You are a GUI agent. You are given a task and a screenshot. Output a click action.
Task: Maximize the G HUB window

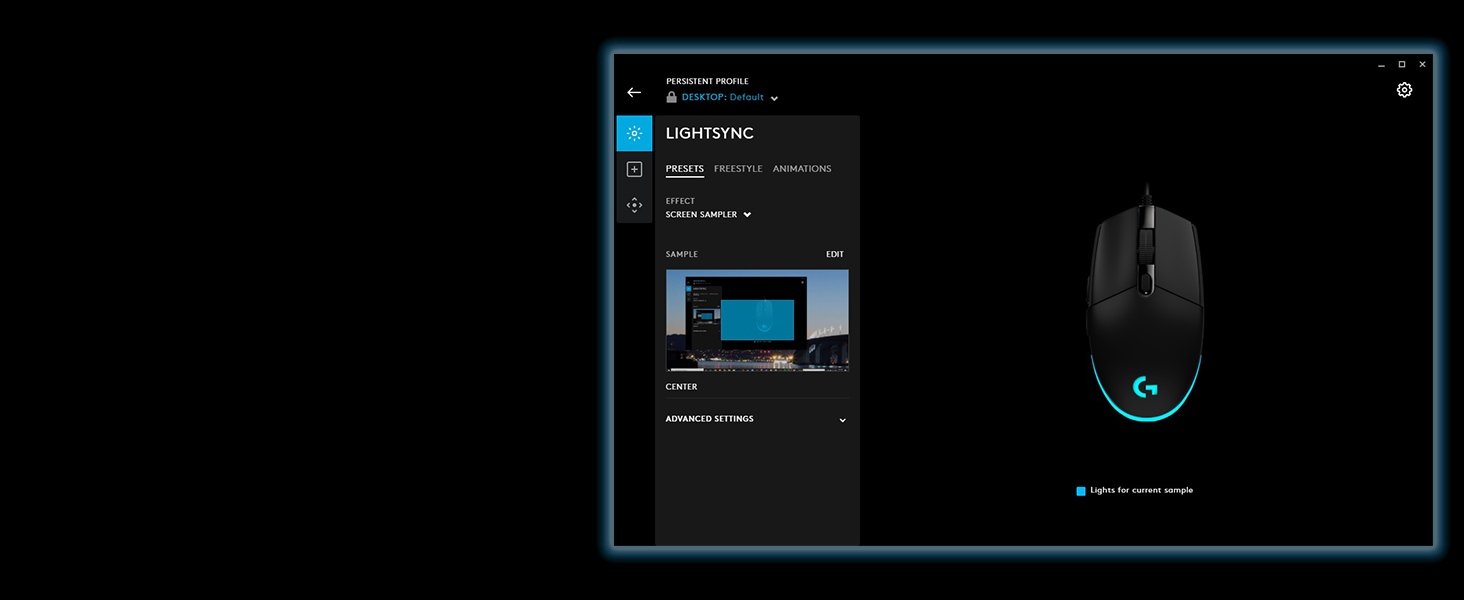coord(1402,65)
